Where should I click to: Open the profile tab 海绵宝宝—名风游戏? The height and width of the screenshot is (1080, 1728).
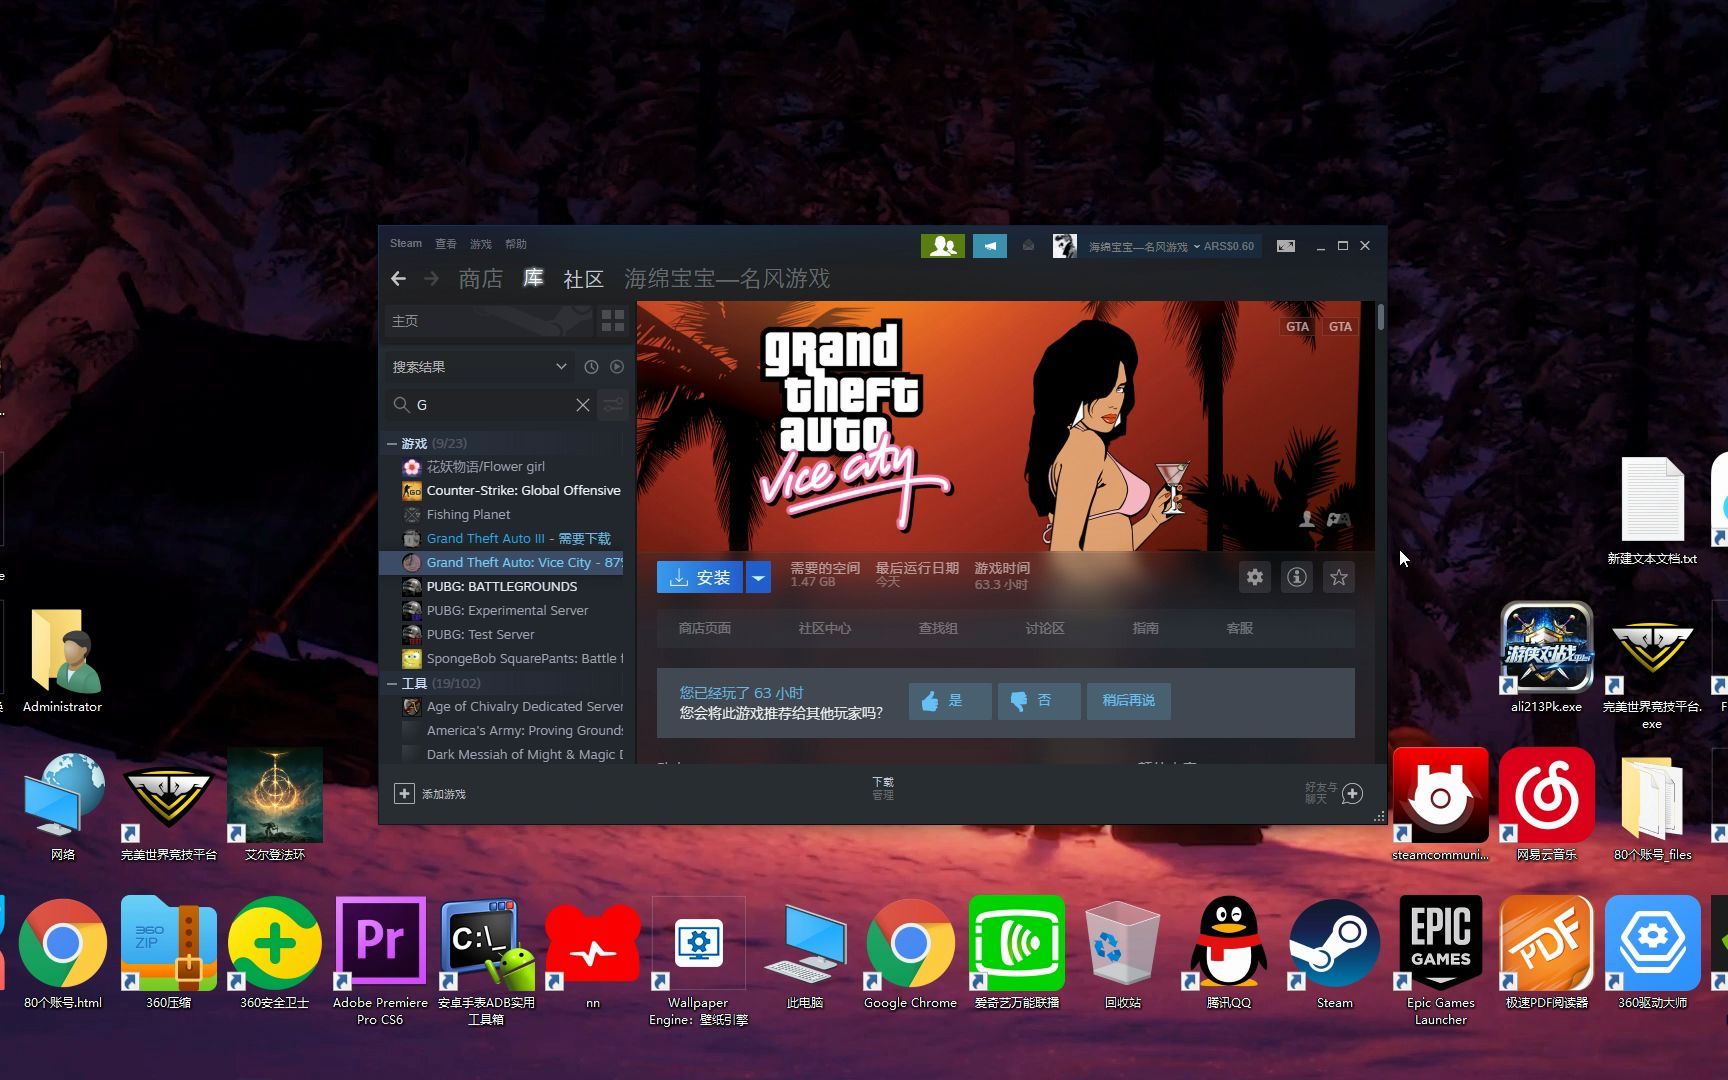click(727, 279)
